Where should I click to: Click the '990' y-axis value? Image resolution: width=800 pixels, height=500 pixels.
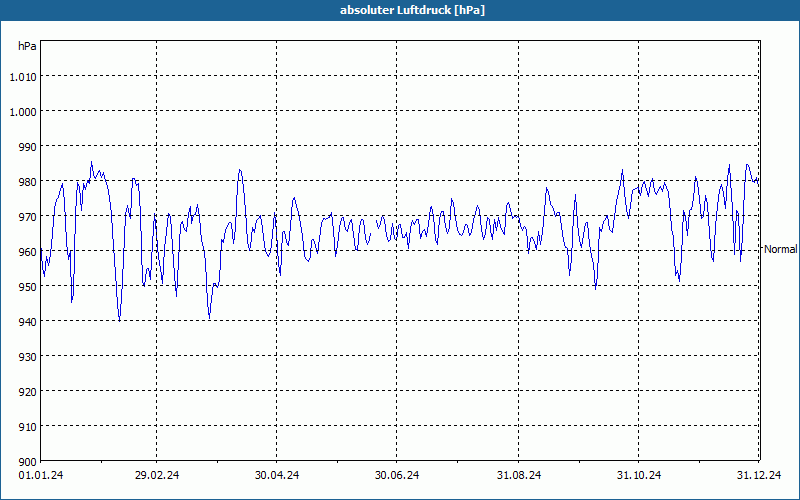tap(28, 147)
